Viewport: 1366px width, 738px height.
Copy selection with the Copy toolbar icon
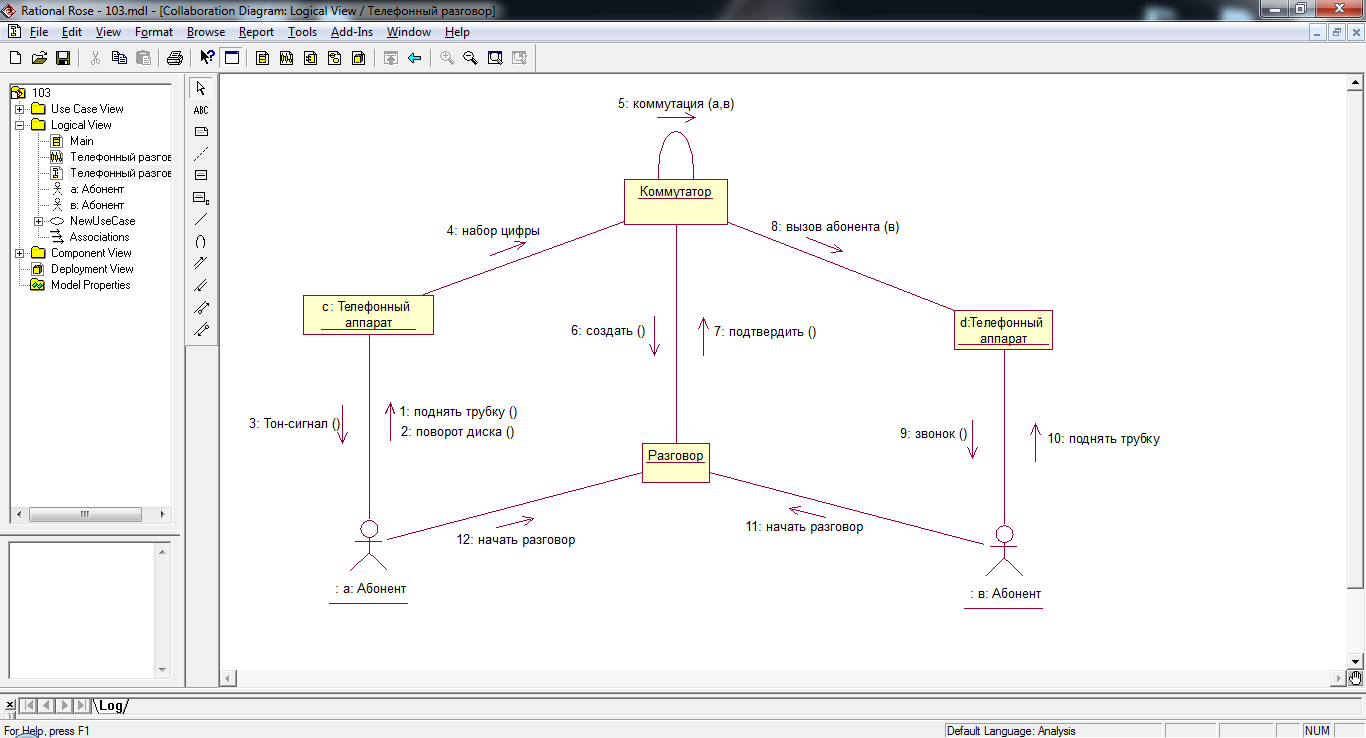[119, 58]
